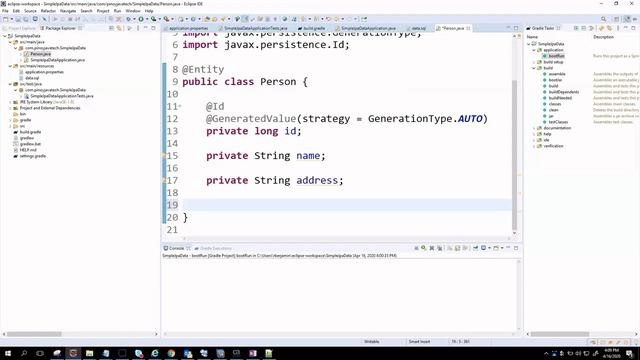Select the Console tab
This screenshot has height=360, width=640.
click(176, 248)
